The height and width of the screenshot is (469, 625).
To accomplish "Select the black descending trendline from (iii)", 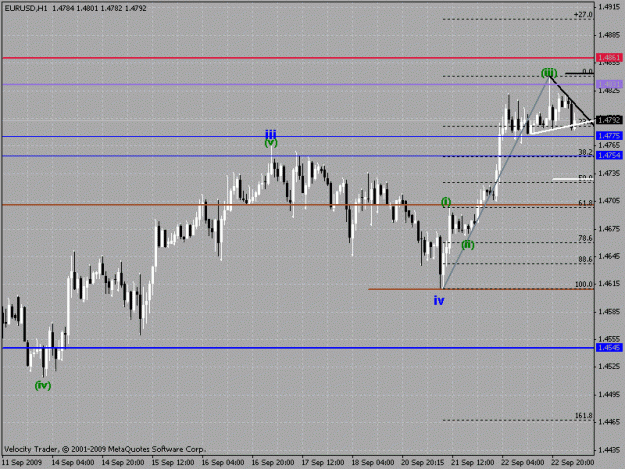I will 571,101.
